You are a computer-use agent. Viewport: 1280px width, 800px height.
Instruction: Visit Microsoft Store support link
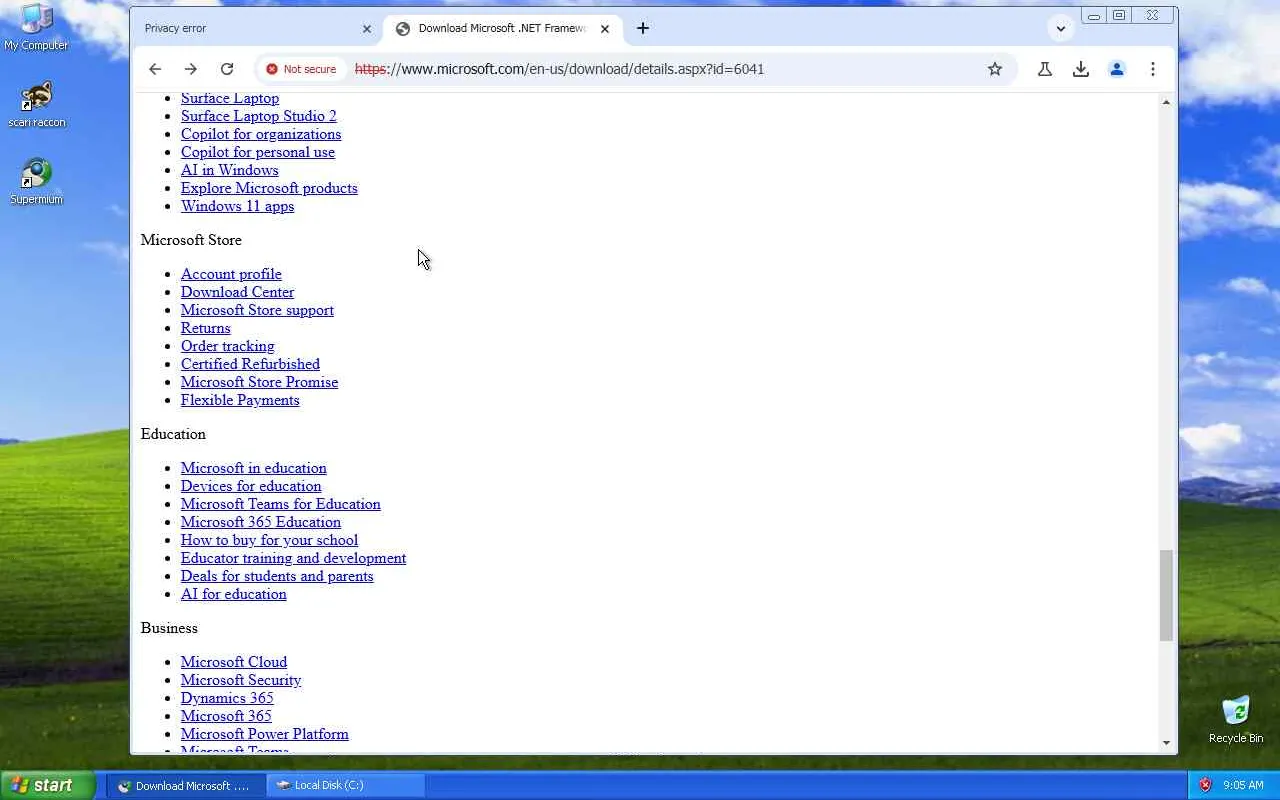(258, 310)
